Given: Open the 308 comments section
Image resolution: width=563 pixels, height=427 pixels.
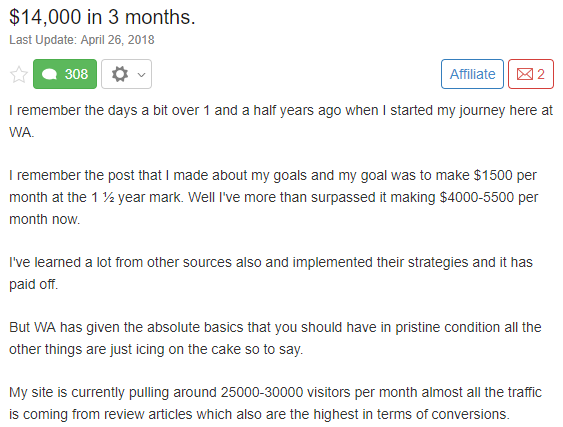Looking at the screenshot, I should click(x=65, y=74).
